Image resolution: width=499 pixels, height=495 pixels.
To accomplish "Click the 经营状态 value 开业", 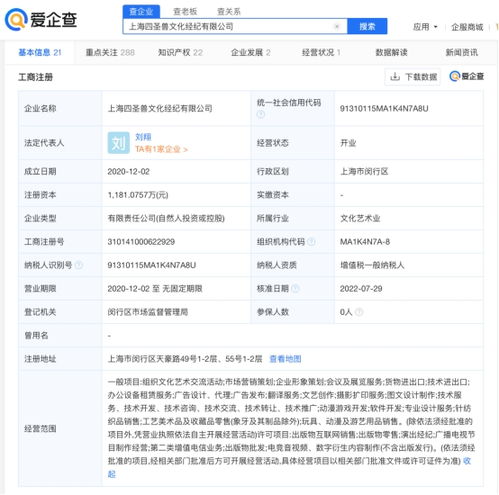I will point(348,143).
